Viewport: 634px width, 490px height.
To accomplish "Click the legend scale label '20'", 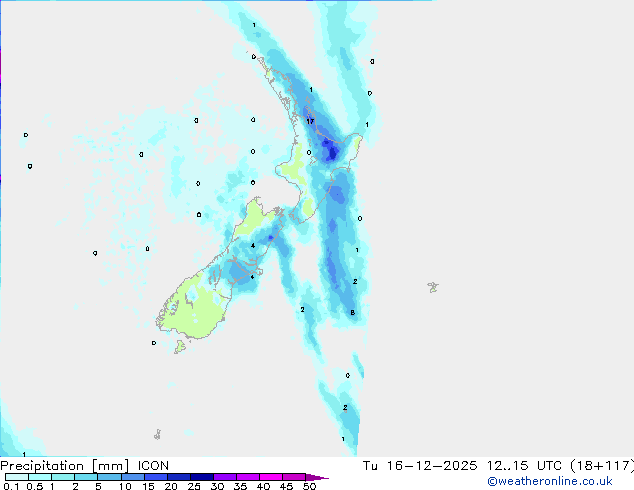I will tap(171, 486).
